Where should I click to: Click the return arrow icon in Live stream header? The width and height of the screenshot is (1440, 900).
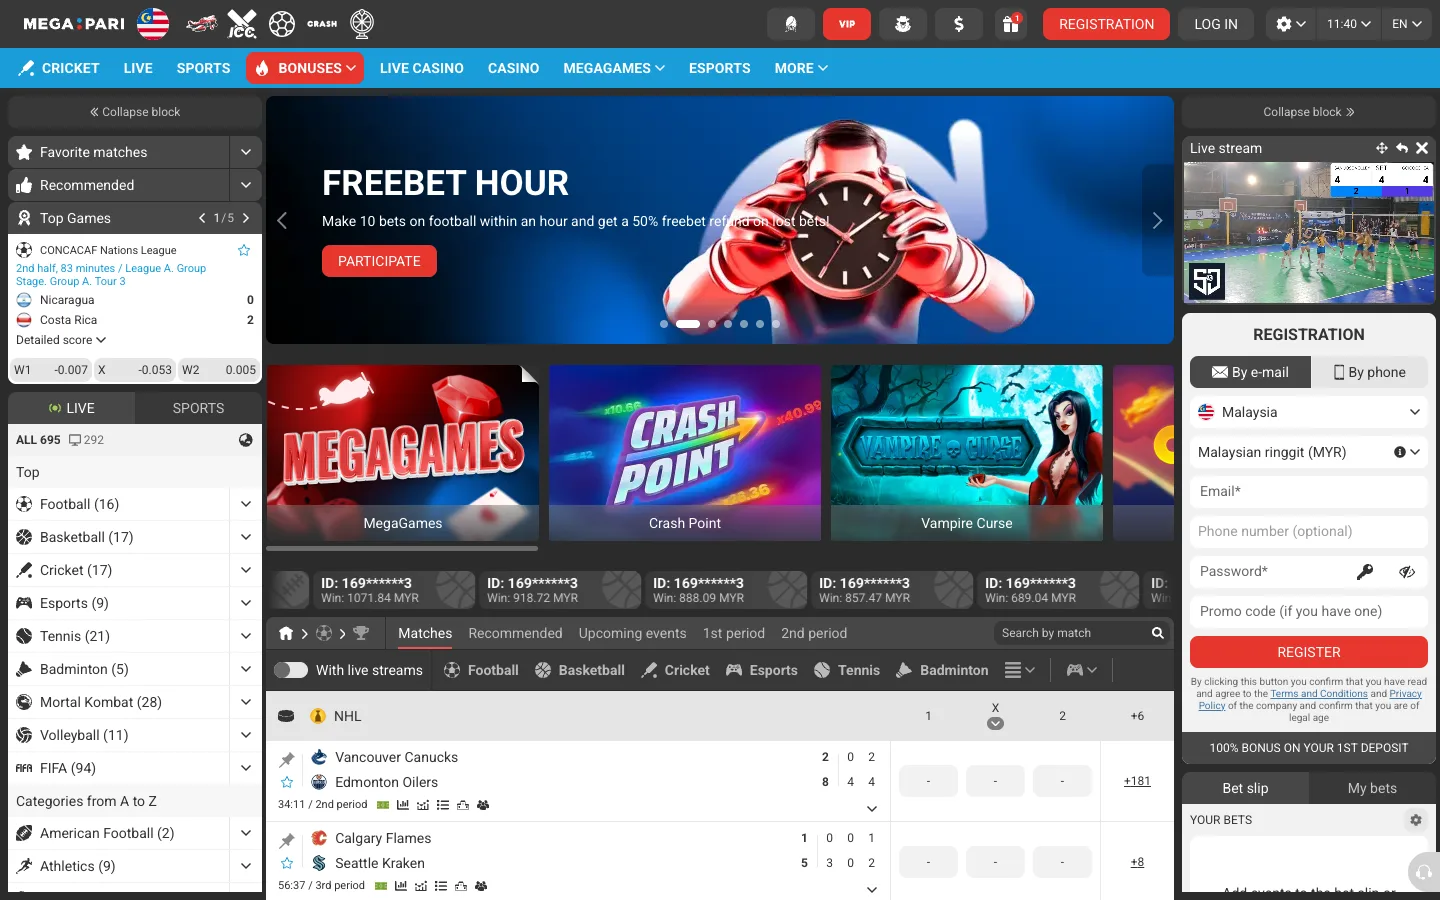[x=1402, y=148]
